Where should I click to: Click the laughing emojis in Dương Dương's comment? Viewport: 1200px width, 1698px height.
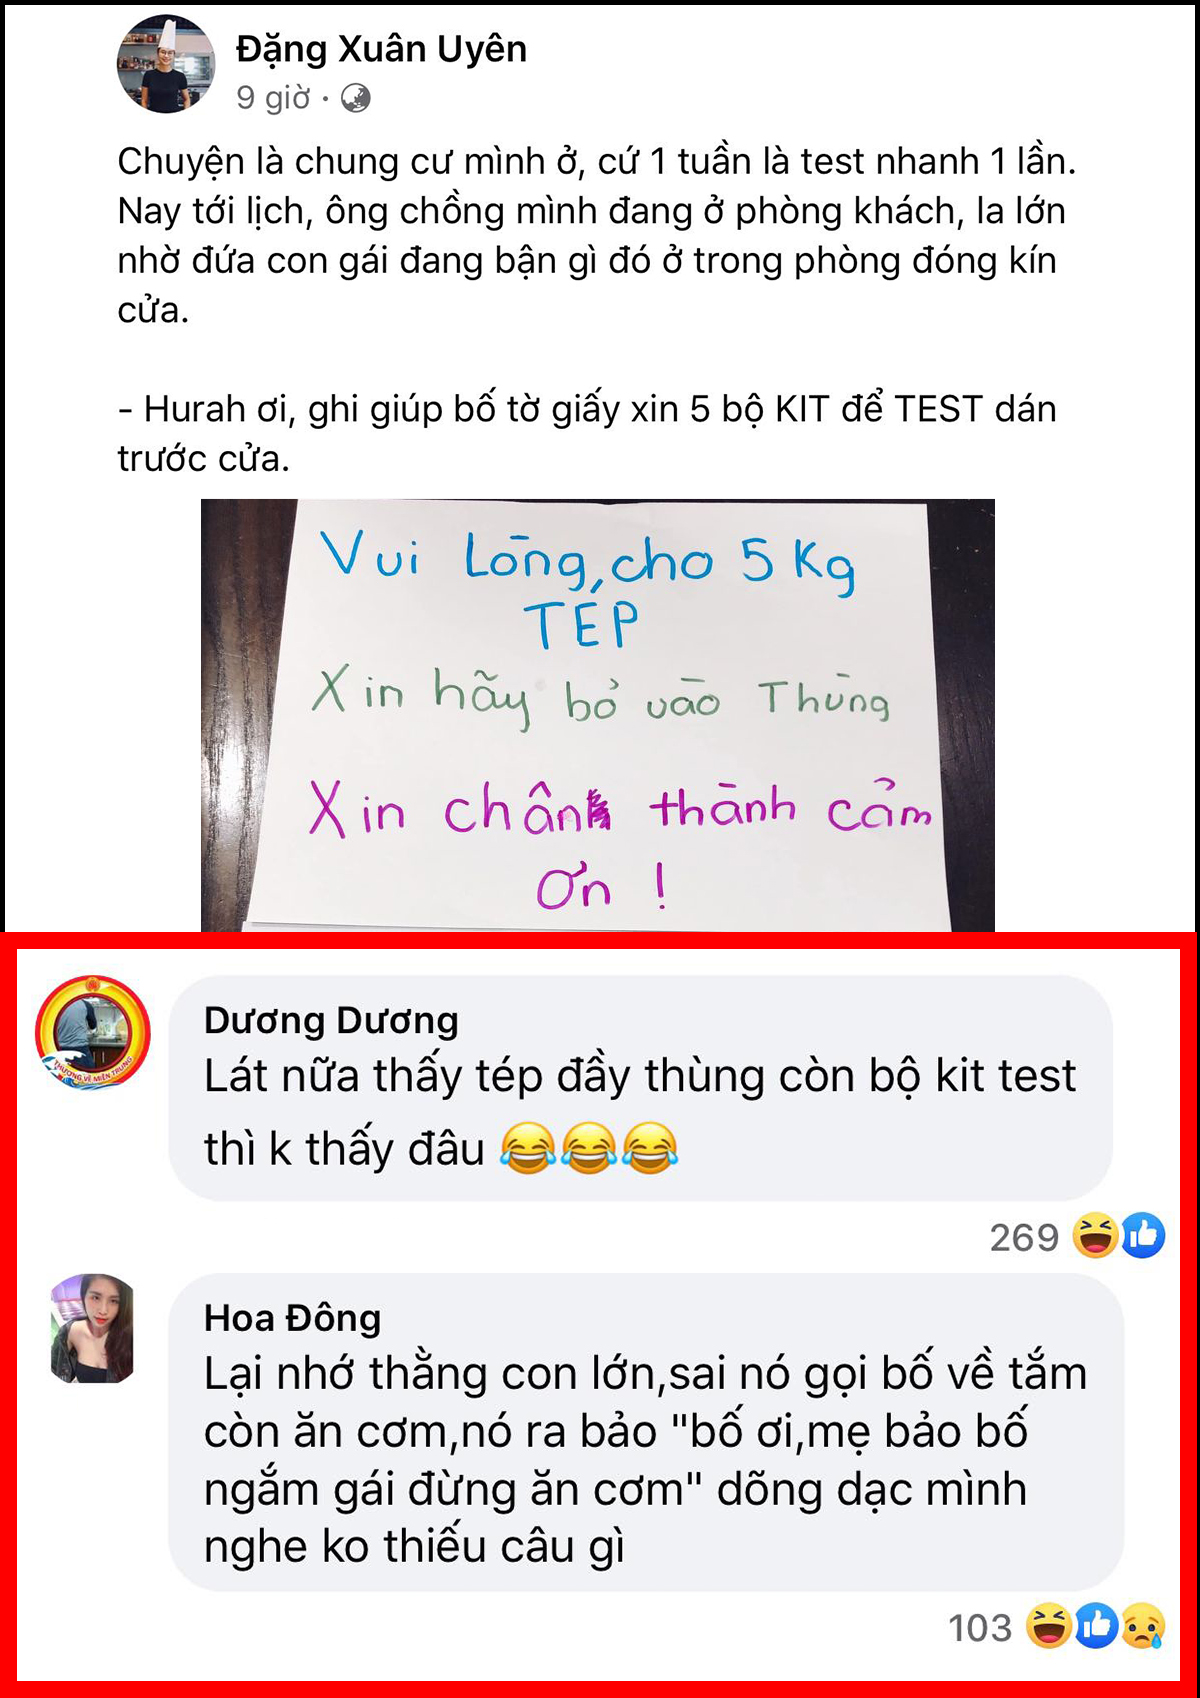click(589, 1148)
